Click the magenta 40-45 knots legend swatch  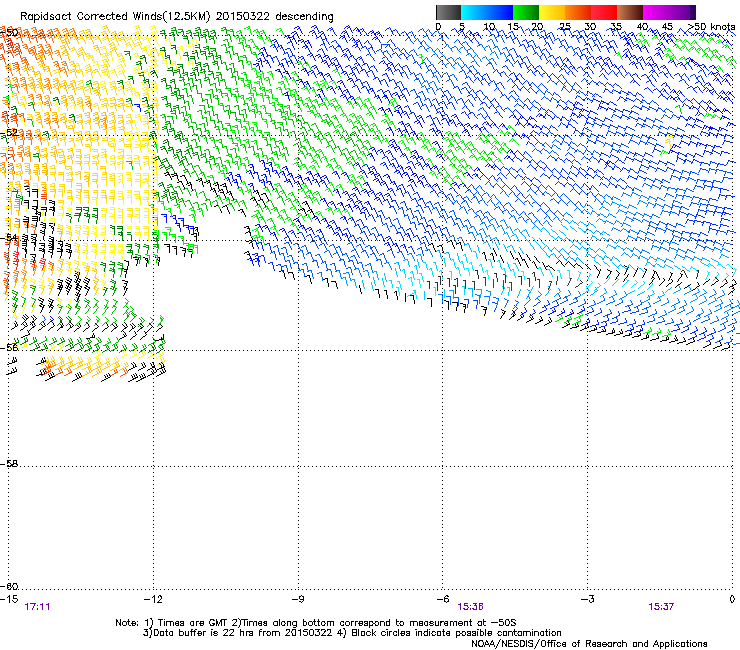[656, 12]
